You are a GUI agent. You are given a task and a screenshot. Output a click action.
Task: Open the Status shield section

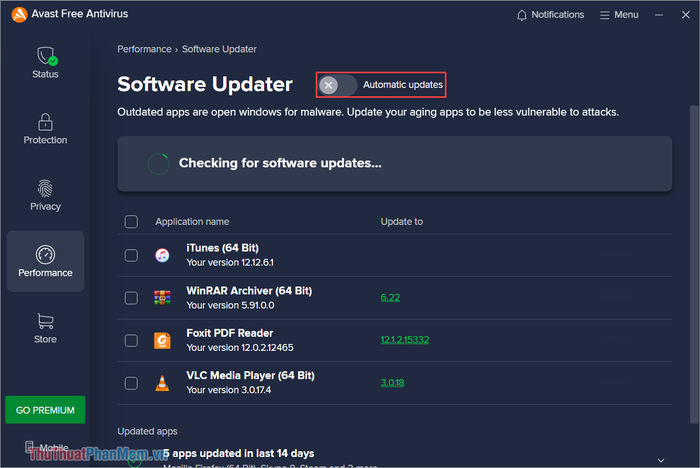pyautogui.click(x=45, y=63)
